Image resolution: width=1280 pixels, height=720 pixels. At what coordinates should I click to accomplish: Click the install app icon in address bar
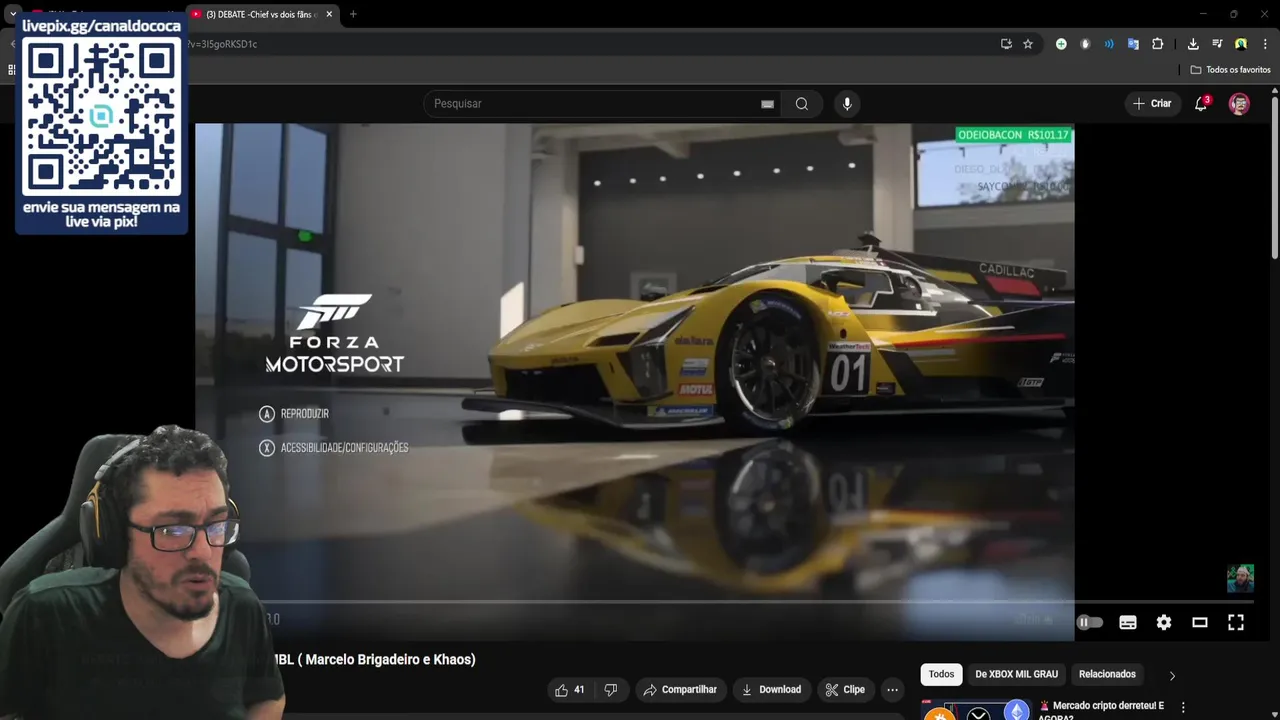[1006, 44]
